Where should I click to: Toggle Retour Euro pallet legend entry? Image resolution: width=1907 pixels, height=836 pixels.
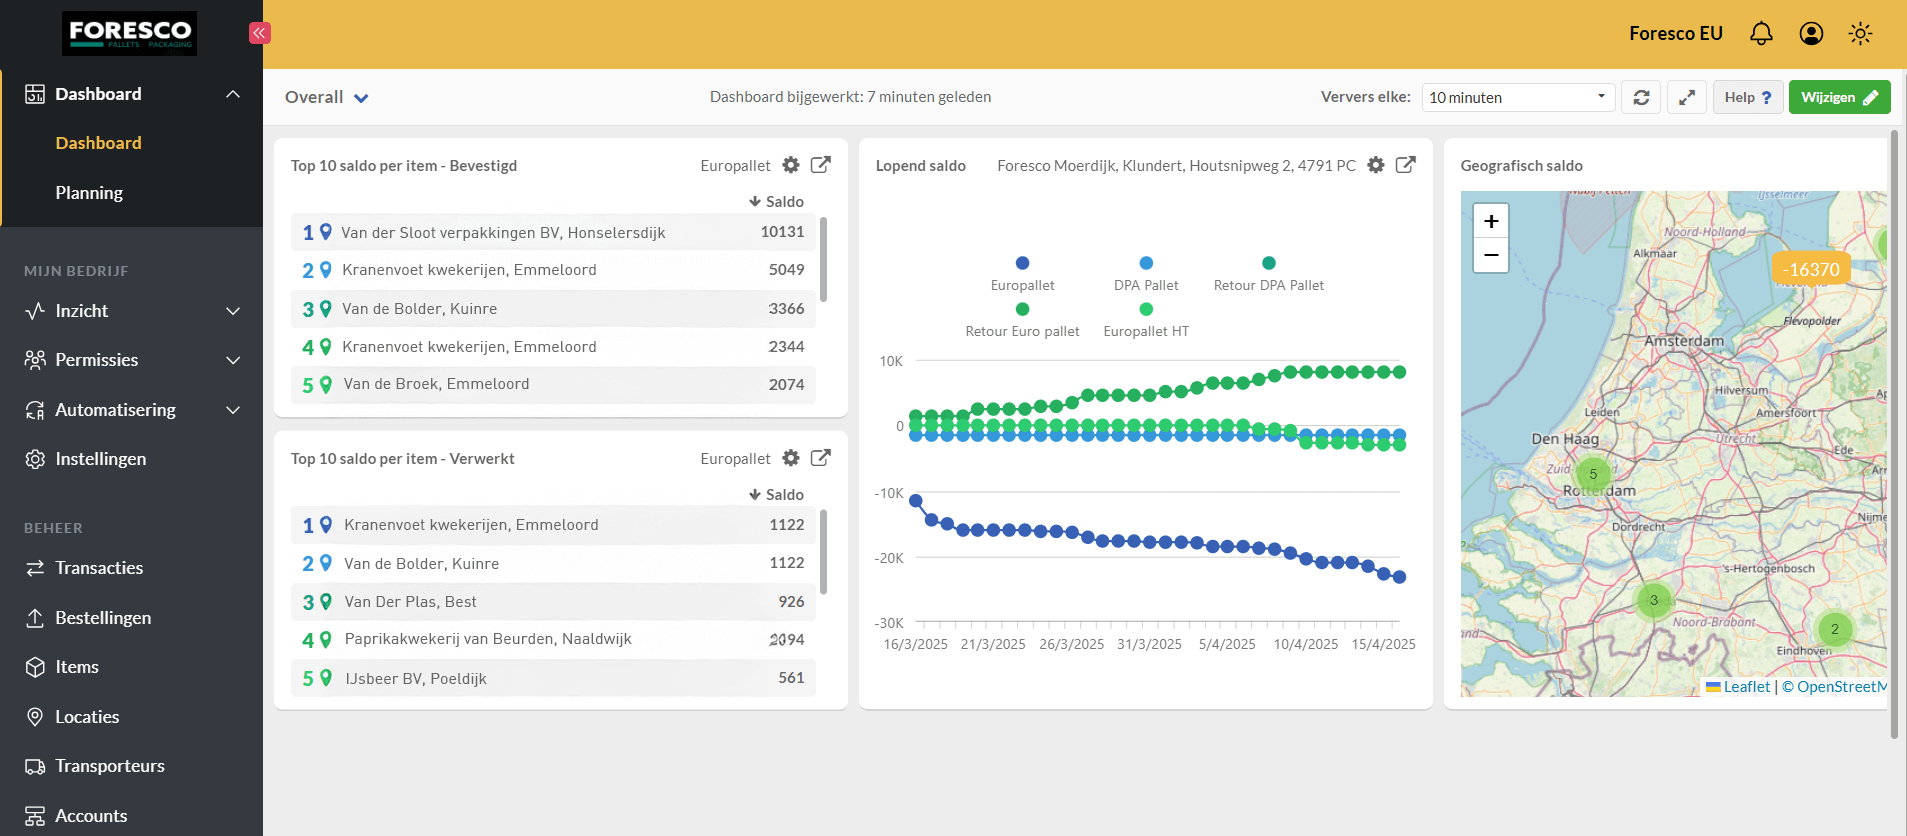[x=1022, y=320]
